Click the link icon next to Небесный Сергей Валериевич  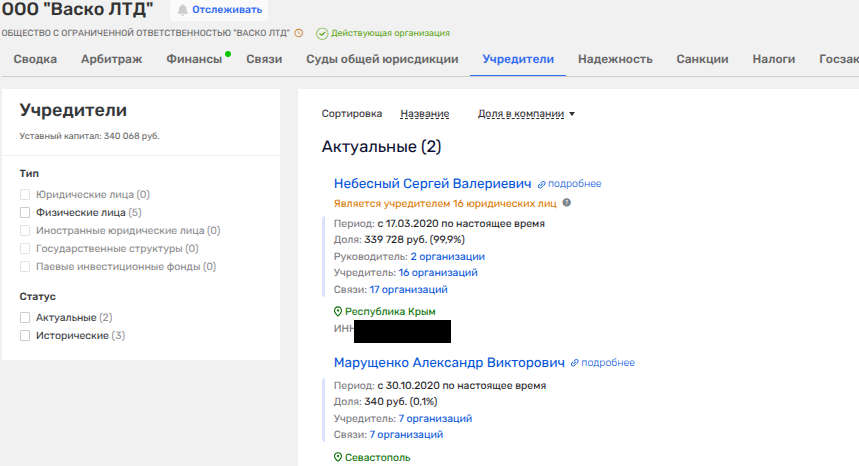click(x=542, y=184)
